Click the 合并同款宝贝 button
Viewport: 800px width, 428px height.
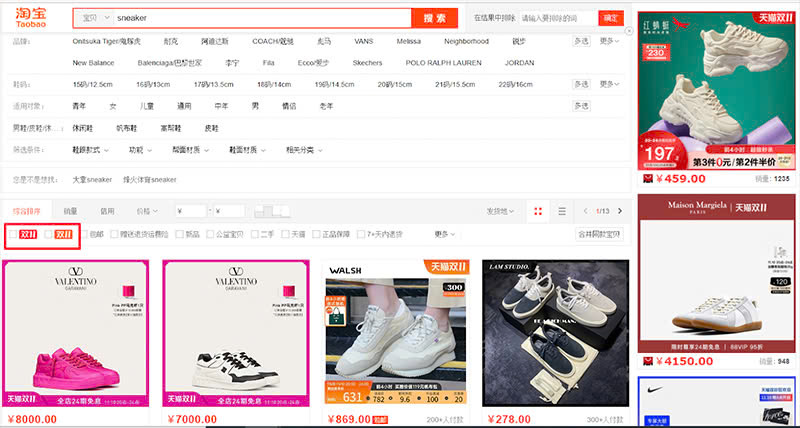tap(599, 235)
